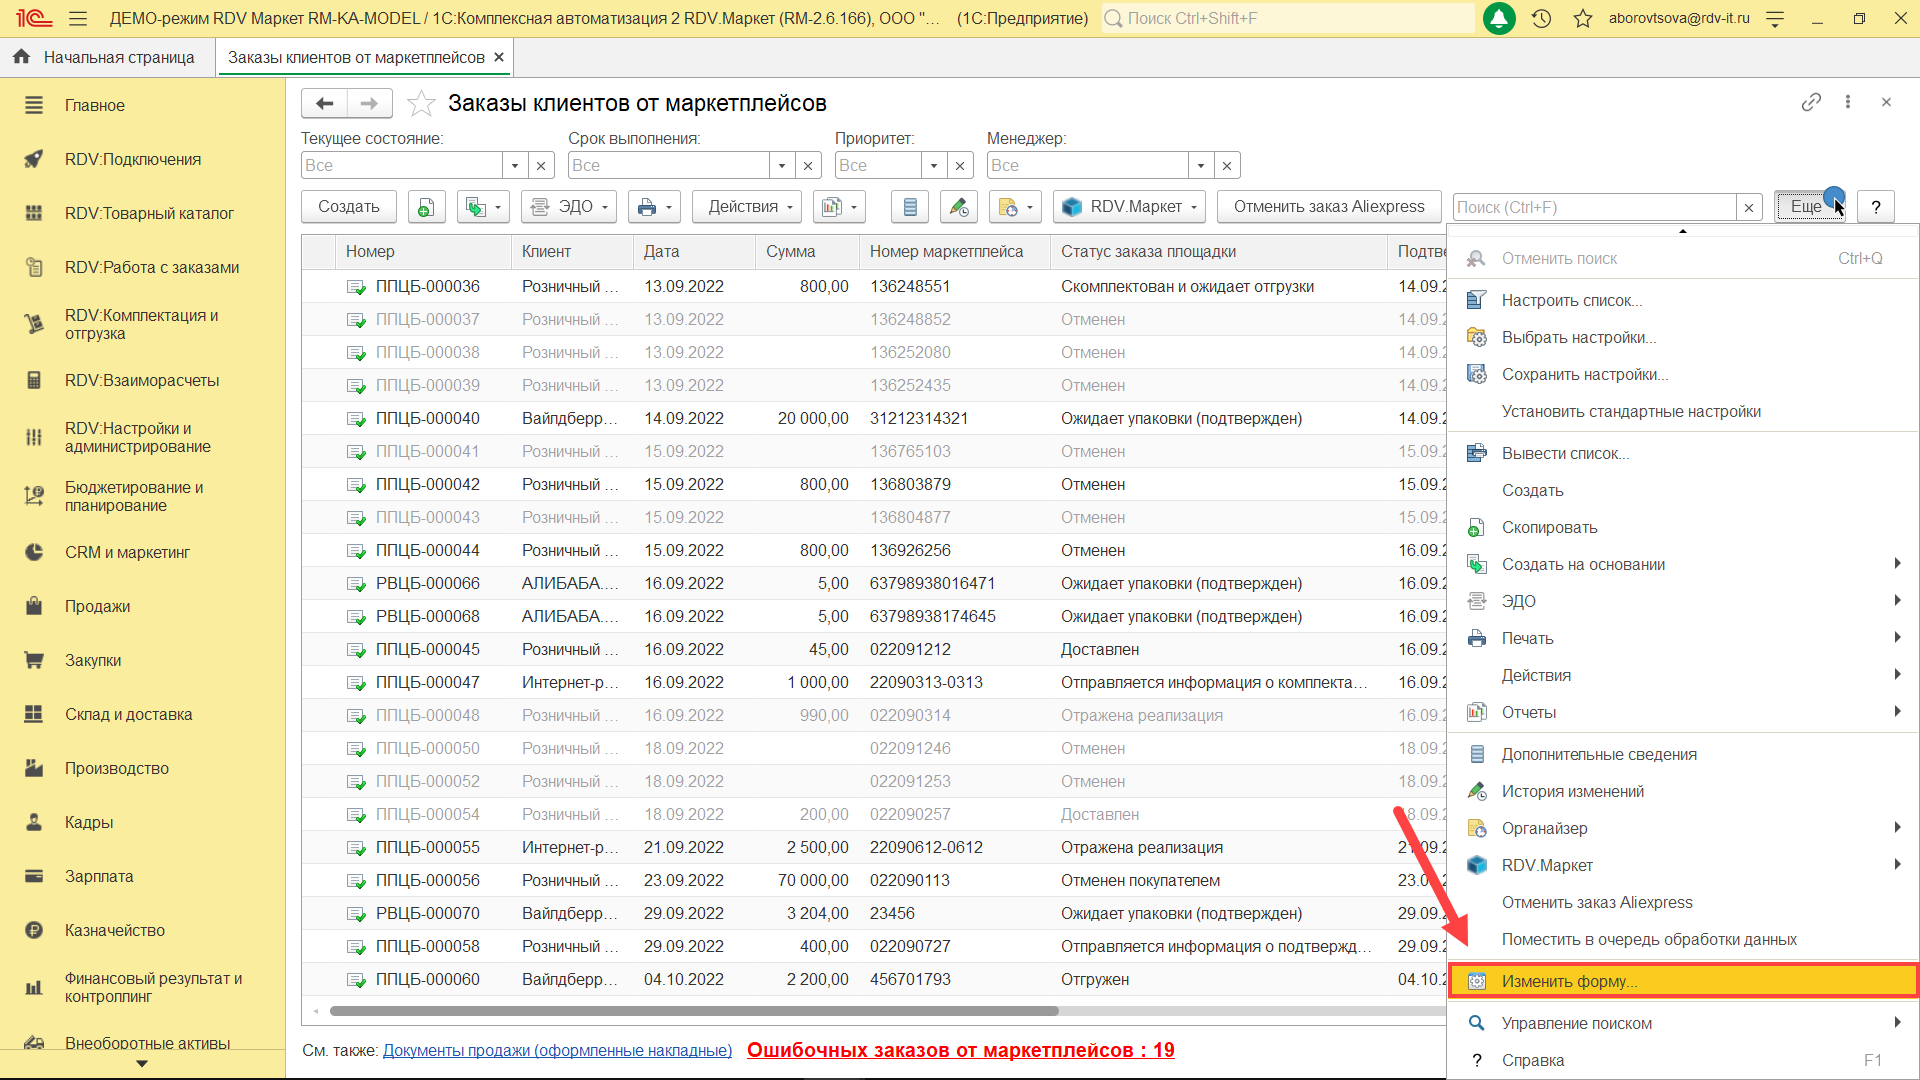Image resolution: width=1920 pixels, height=1080 pixels.
Task: Expand the Текущее состояние filter dropdown
Action: coord(515,165)
